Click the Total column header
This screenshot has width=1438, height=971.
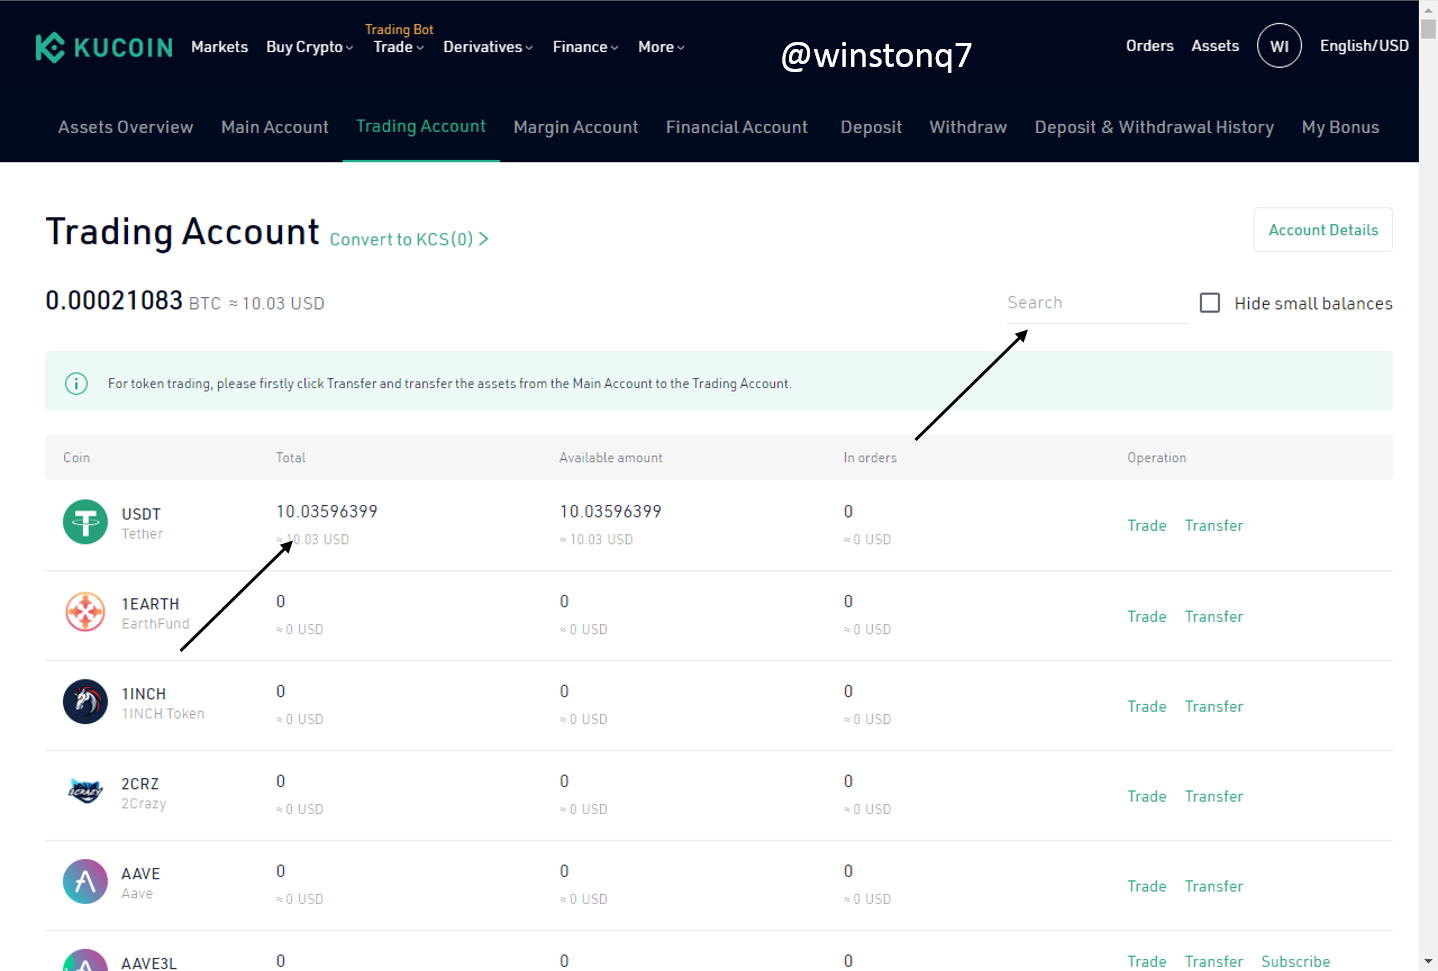tap(291, 458)
